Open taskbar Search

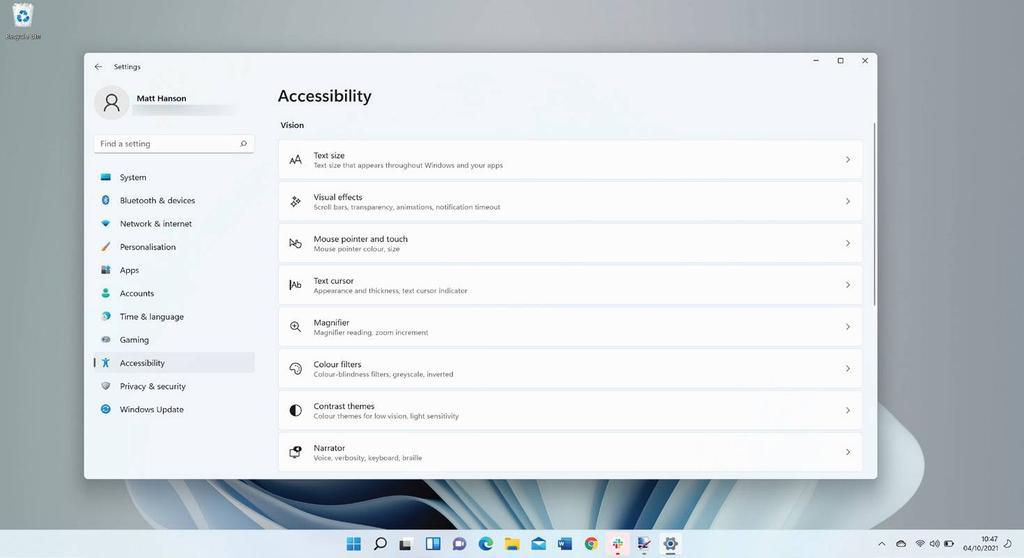tap(380, 544)
